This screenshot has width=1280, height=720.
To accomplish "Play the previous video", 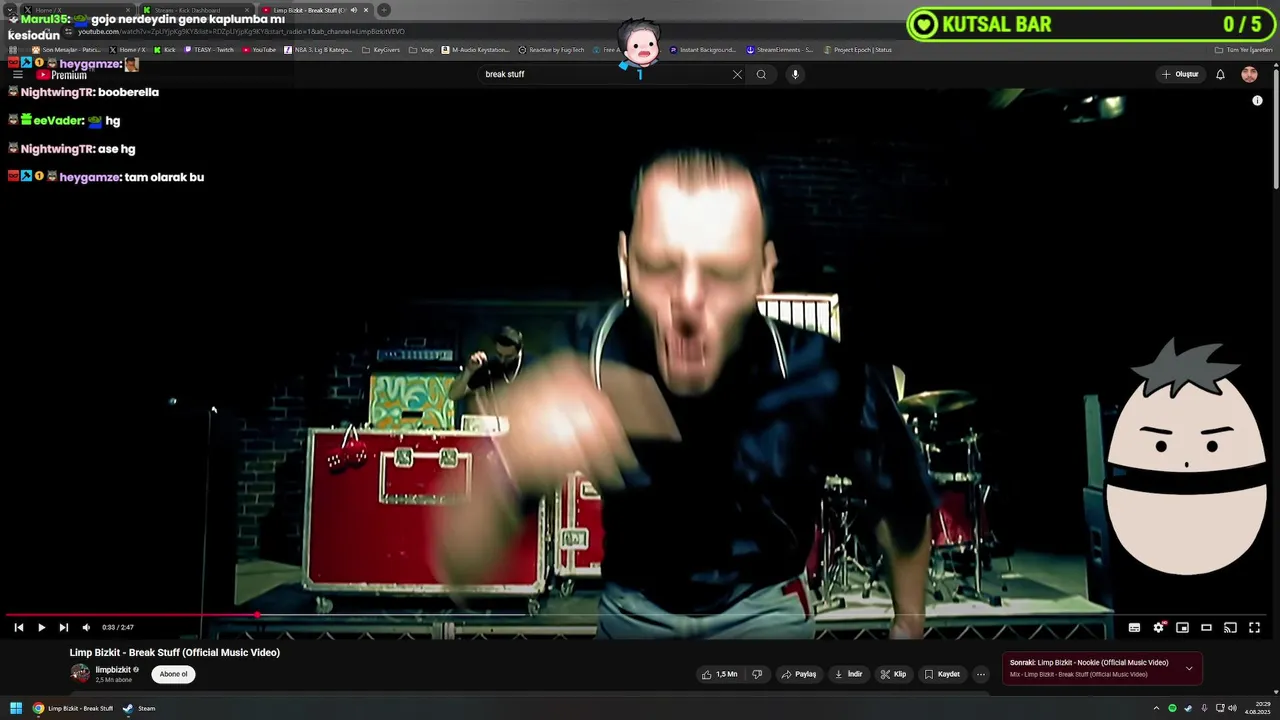I will coord(18,627).
